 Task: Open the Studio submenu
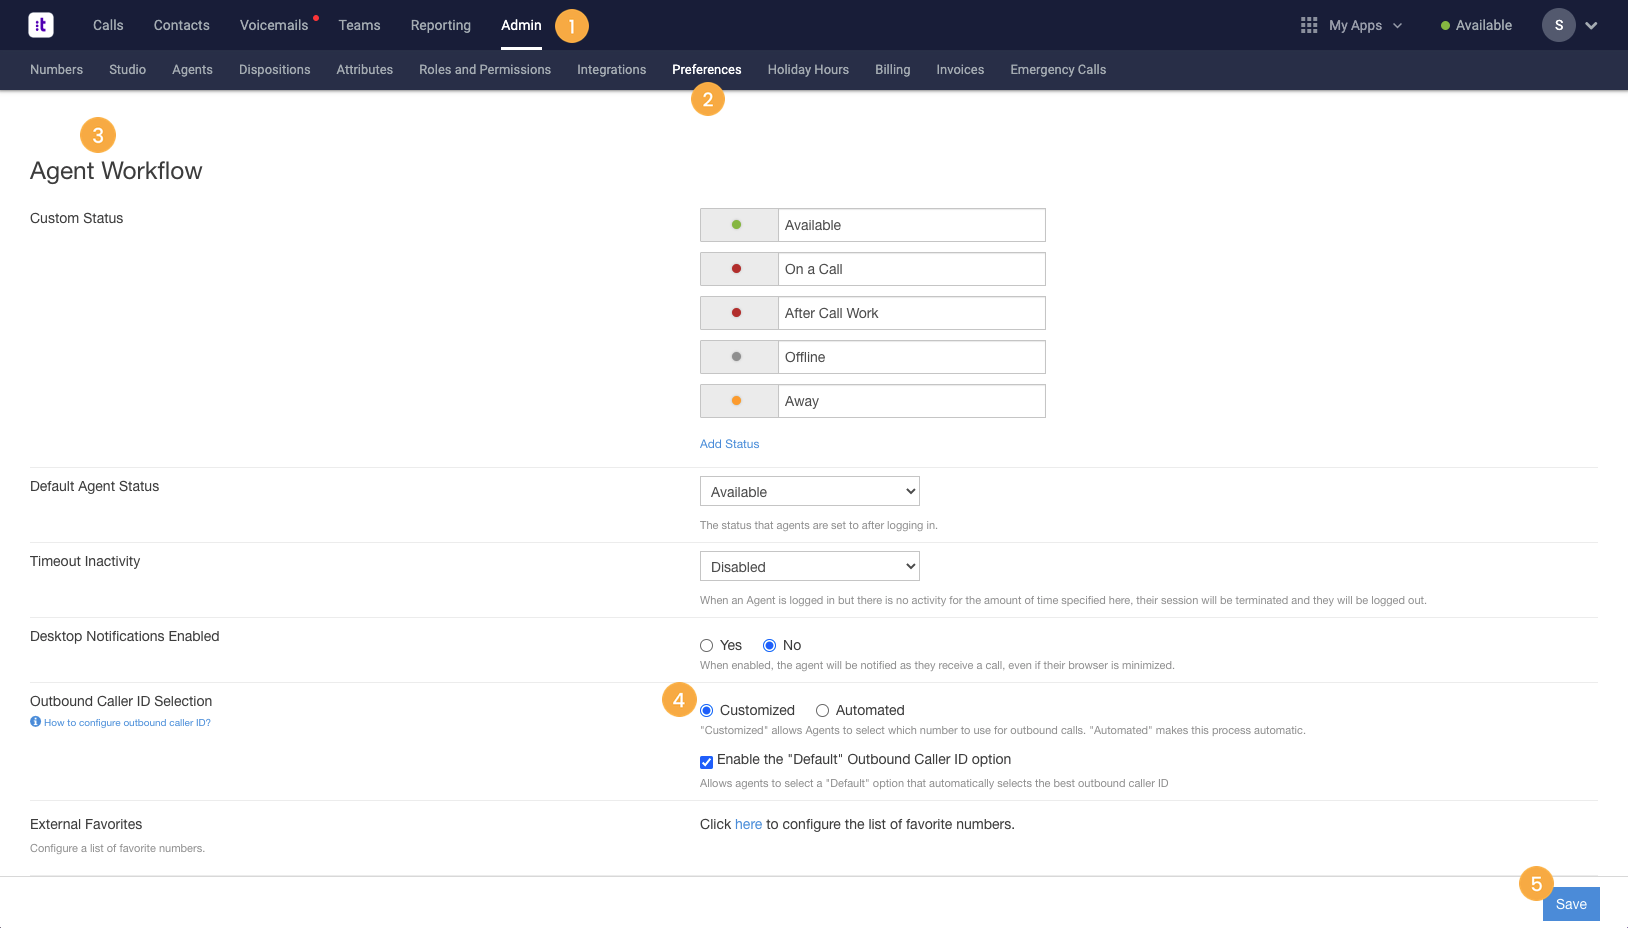click(x=127, y=70)
